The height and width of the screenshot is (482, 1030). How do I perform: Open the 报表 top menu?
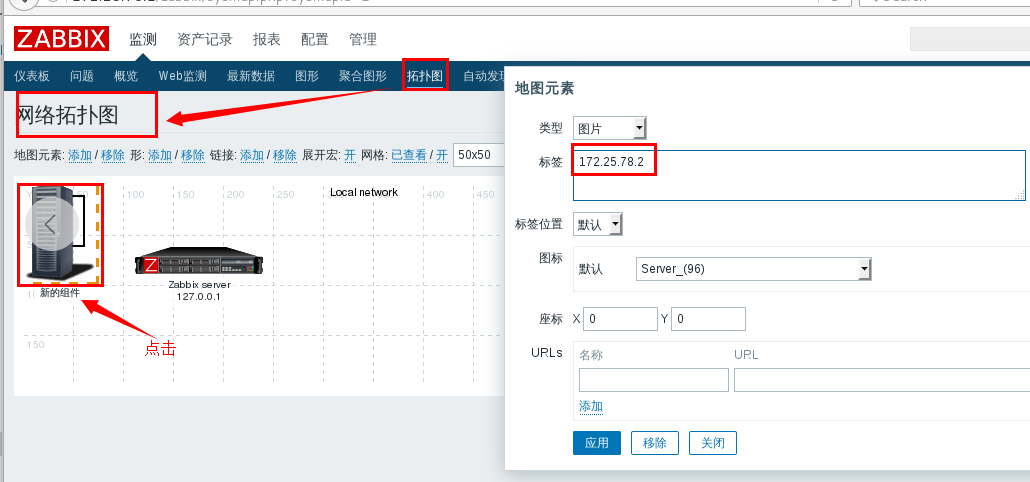pyautogui.click(x=267, y=39)
